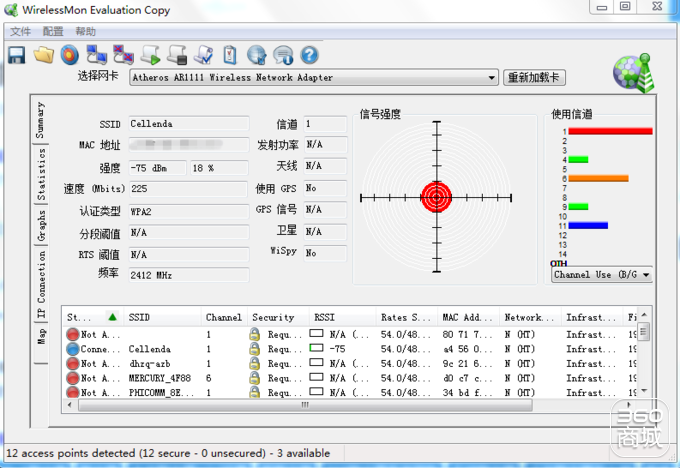Sort by the Network Type column header

[x=530, y=317]
